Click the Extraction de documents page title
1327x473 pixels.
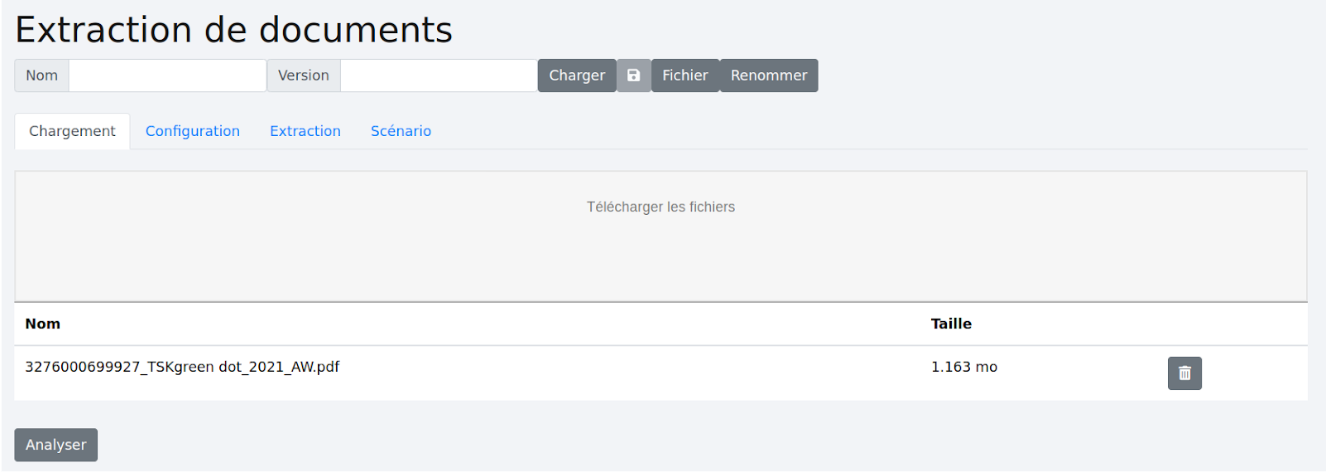tap(234, 29)
